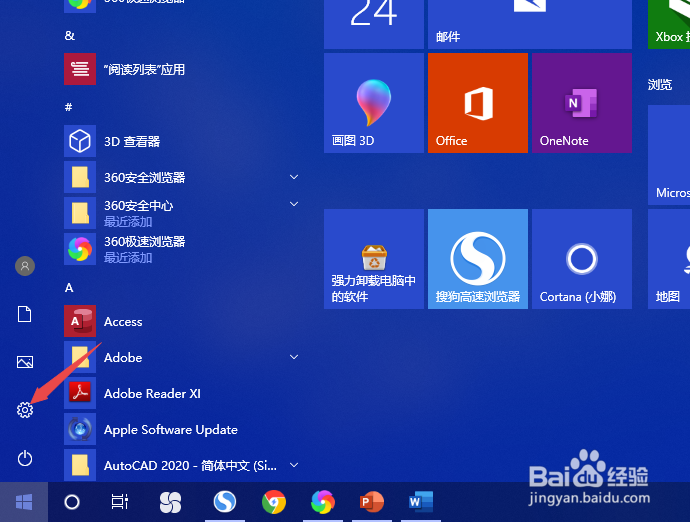Open Cortana circle on the taskbar

pos(72,502)
